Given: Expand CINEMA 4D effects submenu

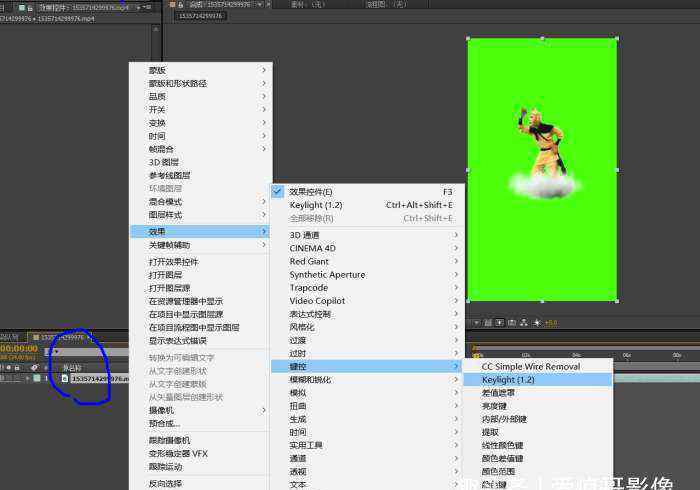Looking at the screenshot, I should click(366, 248).
